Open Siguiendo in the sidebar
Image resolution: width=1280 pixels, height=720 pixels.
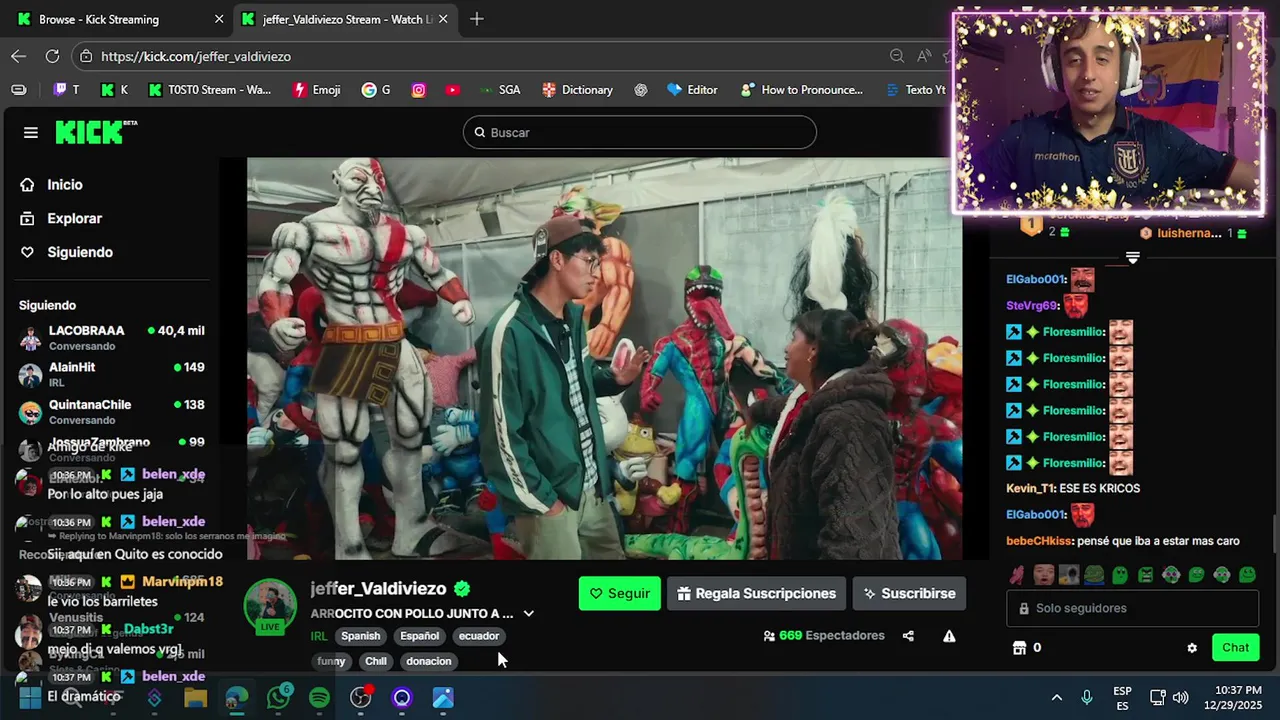66,252
